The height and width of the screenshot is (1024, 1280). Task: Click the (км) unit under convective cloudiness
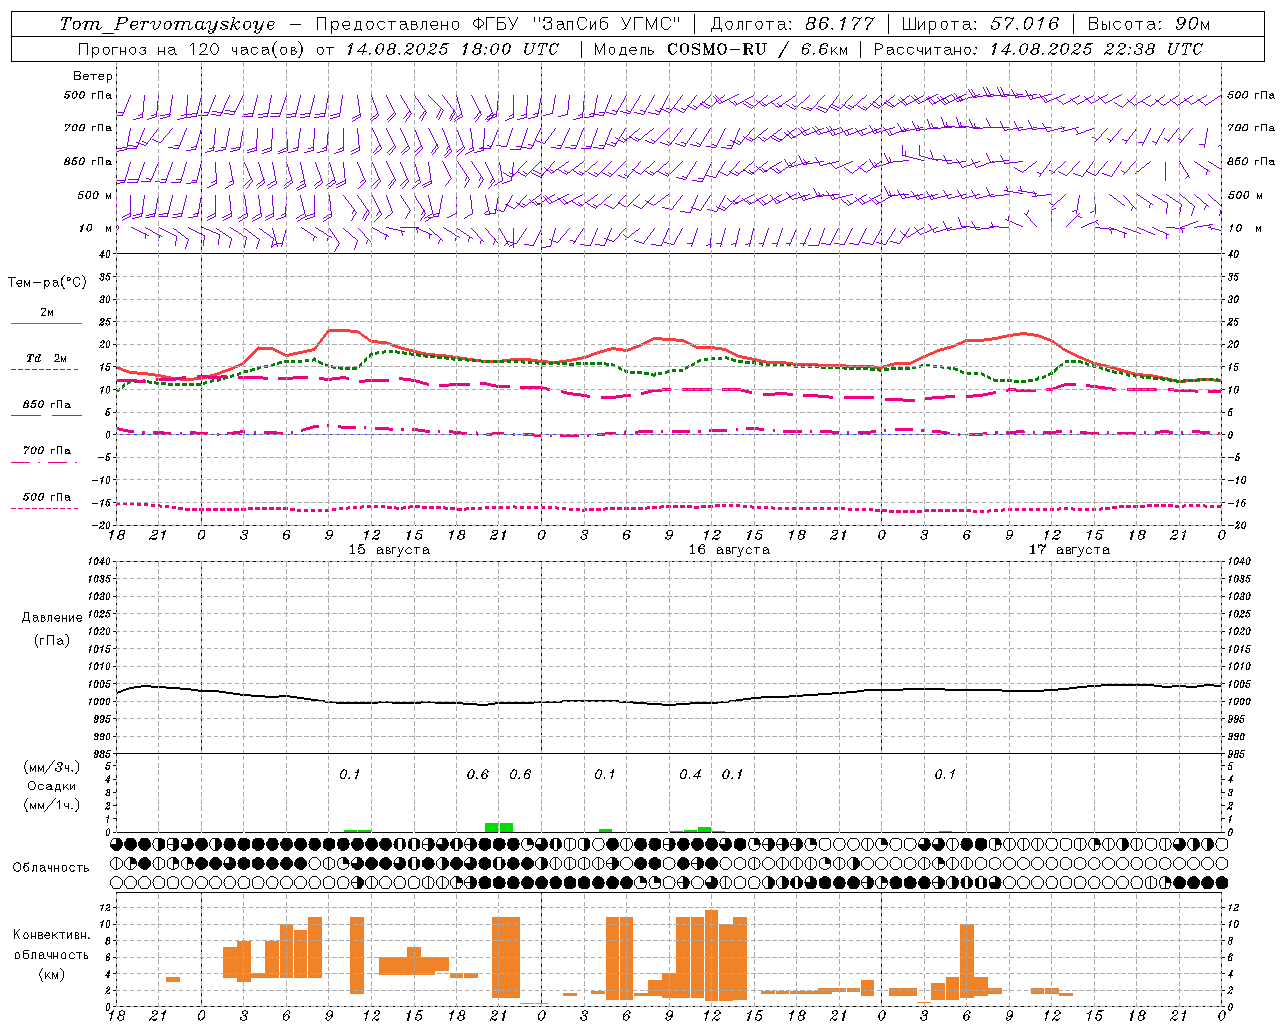[x=51, y=973]
